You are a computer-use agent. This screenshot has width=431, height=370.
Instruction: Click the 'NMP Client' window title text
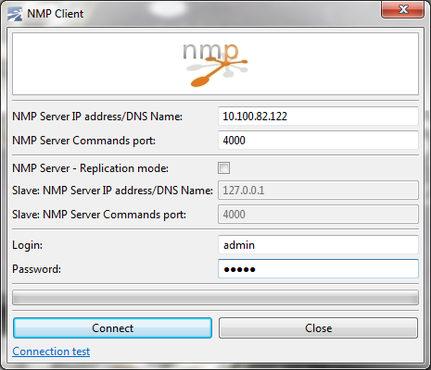click(x=55, y=14)
